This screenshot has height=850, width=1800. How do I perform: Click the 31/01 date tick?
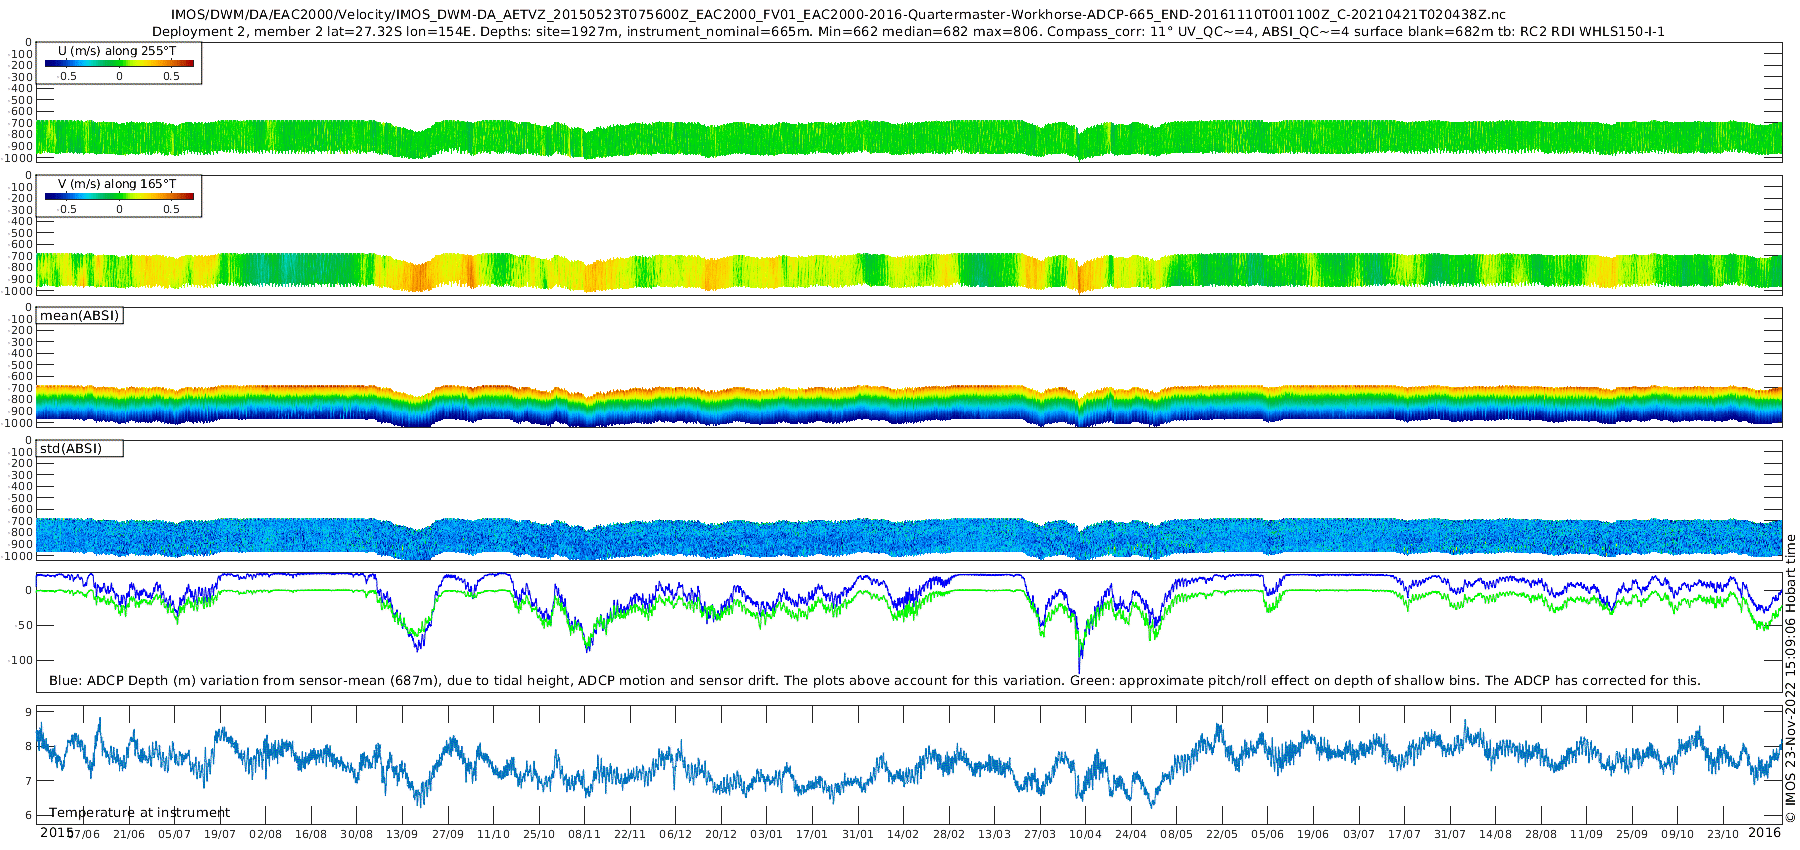857,834
